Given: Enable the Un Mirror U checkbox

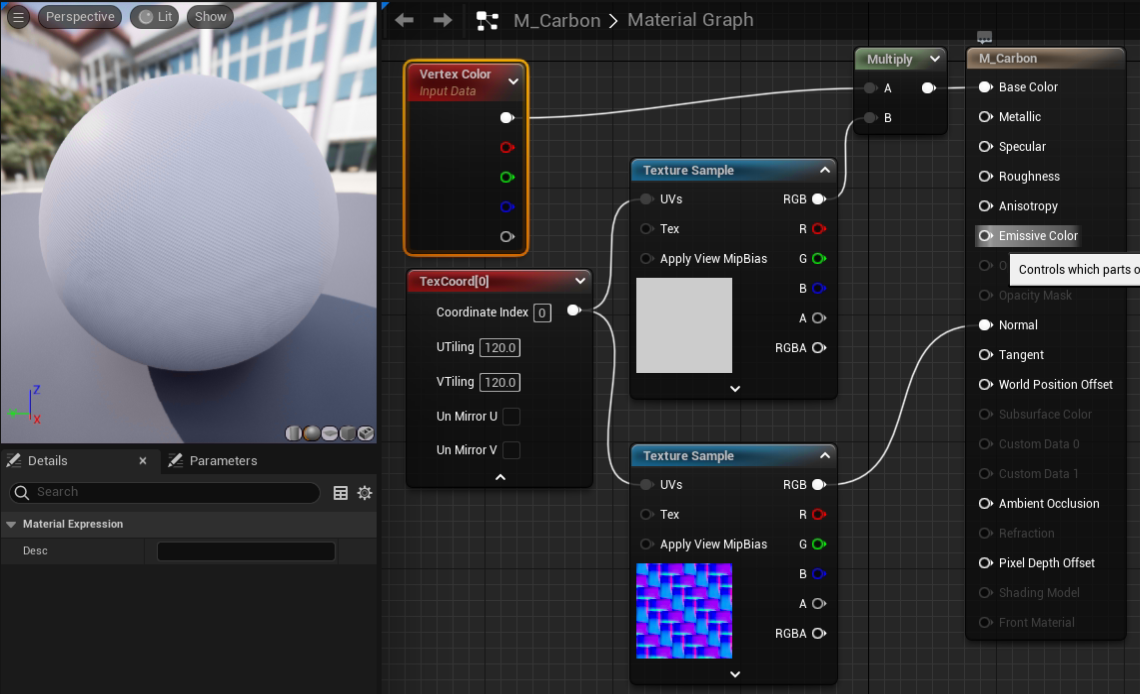Looking at the screenshot, I should pyautogui.click(x=513, y=416).
